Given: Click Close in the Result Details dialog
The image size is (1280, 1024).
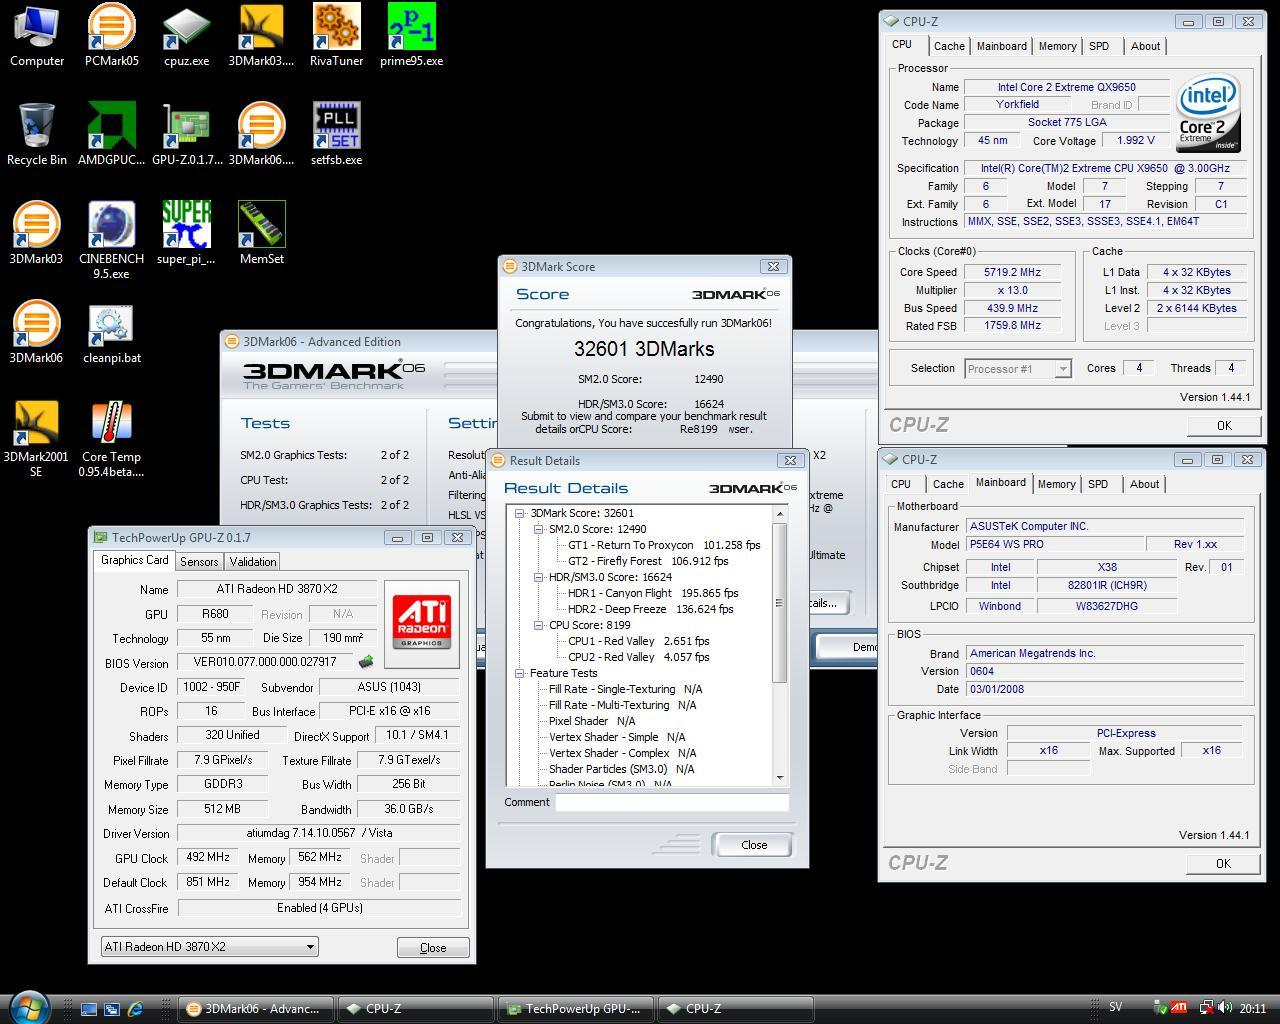Looking at the screenshot, I should pyautogui.click(x=754, y=845).
